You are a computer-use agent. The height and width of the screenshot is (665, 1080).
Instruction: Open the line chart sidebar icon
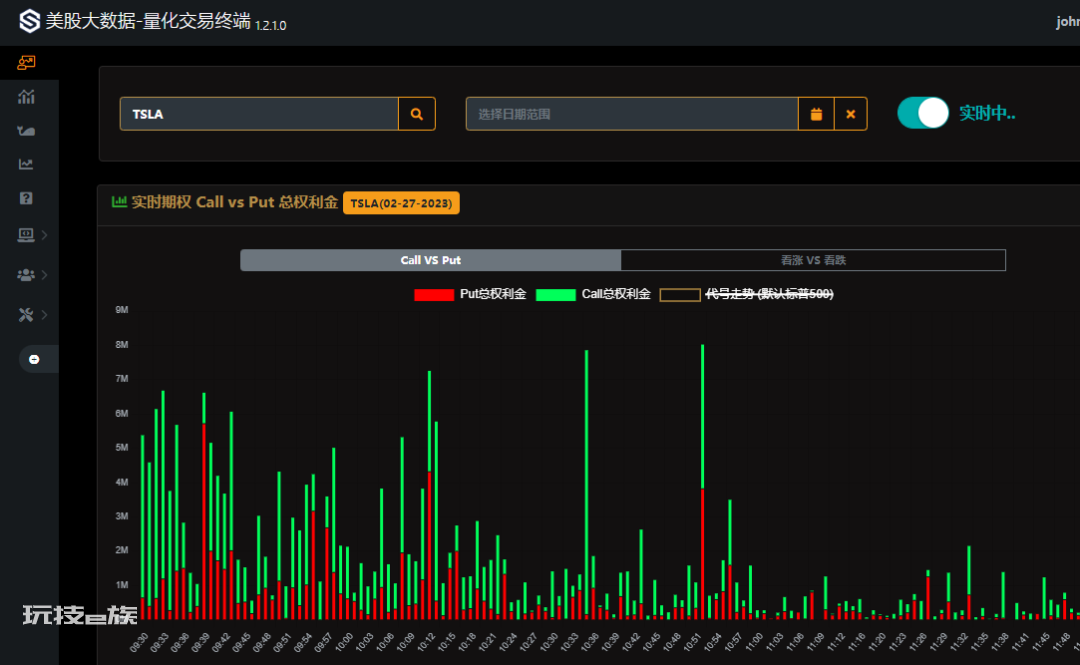point(26,164)
